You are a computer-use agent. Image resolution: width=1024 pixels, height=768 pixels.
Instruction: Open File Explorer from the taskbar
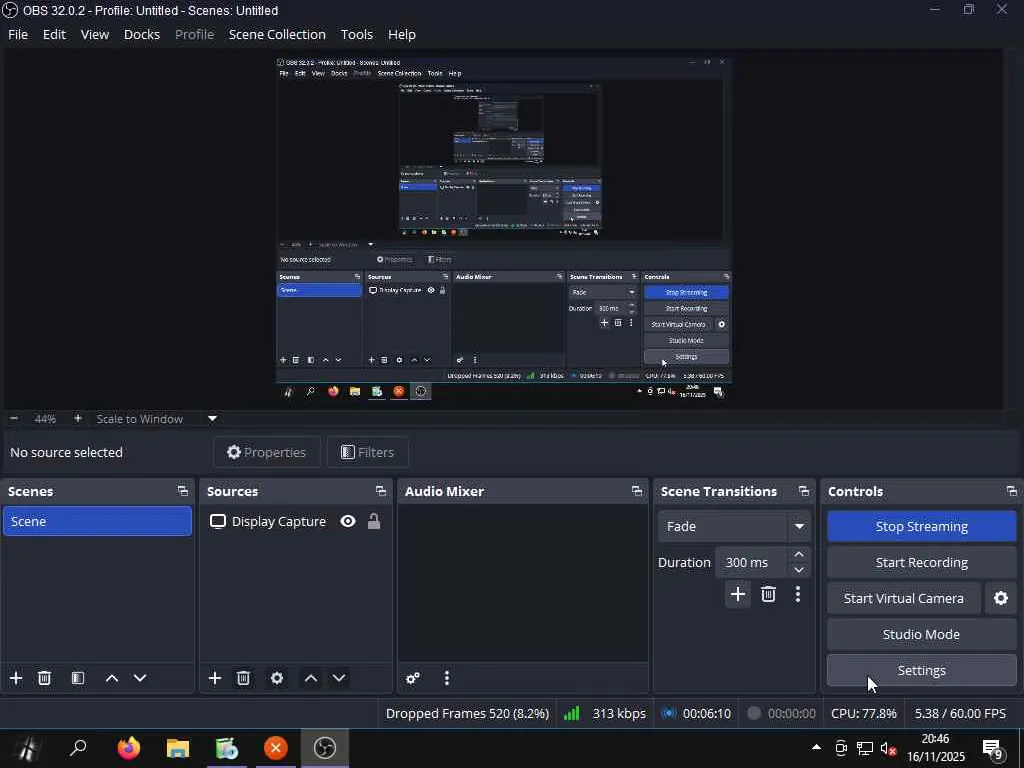[178, 748]
